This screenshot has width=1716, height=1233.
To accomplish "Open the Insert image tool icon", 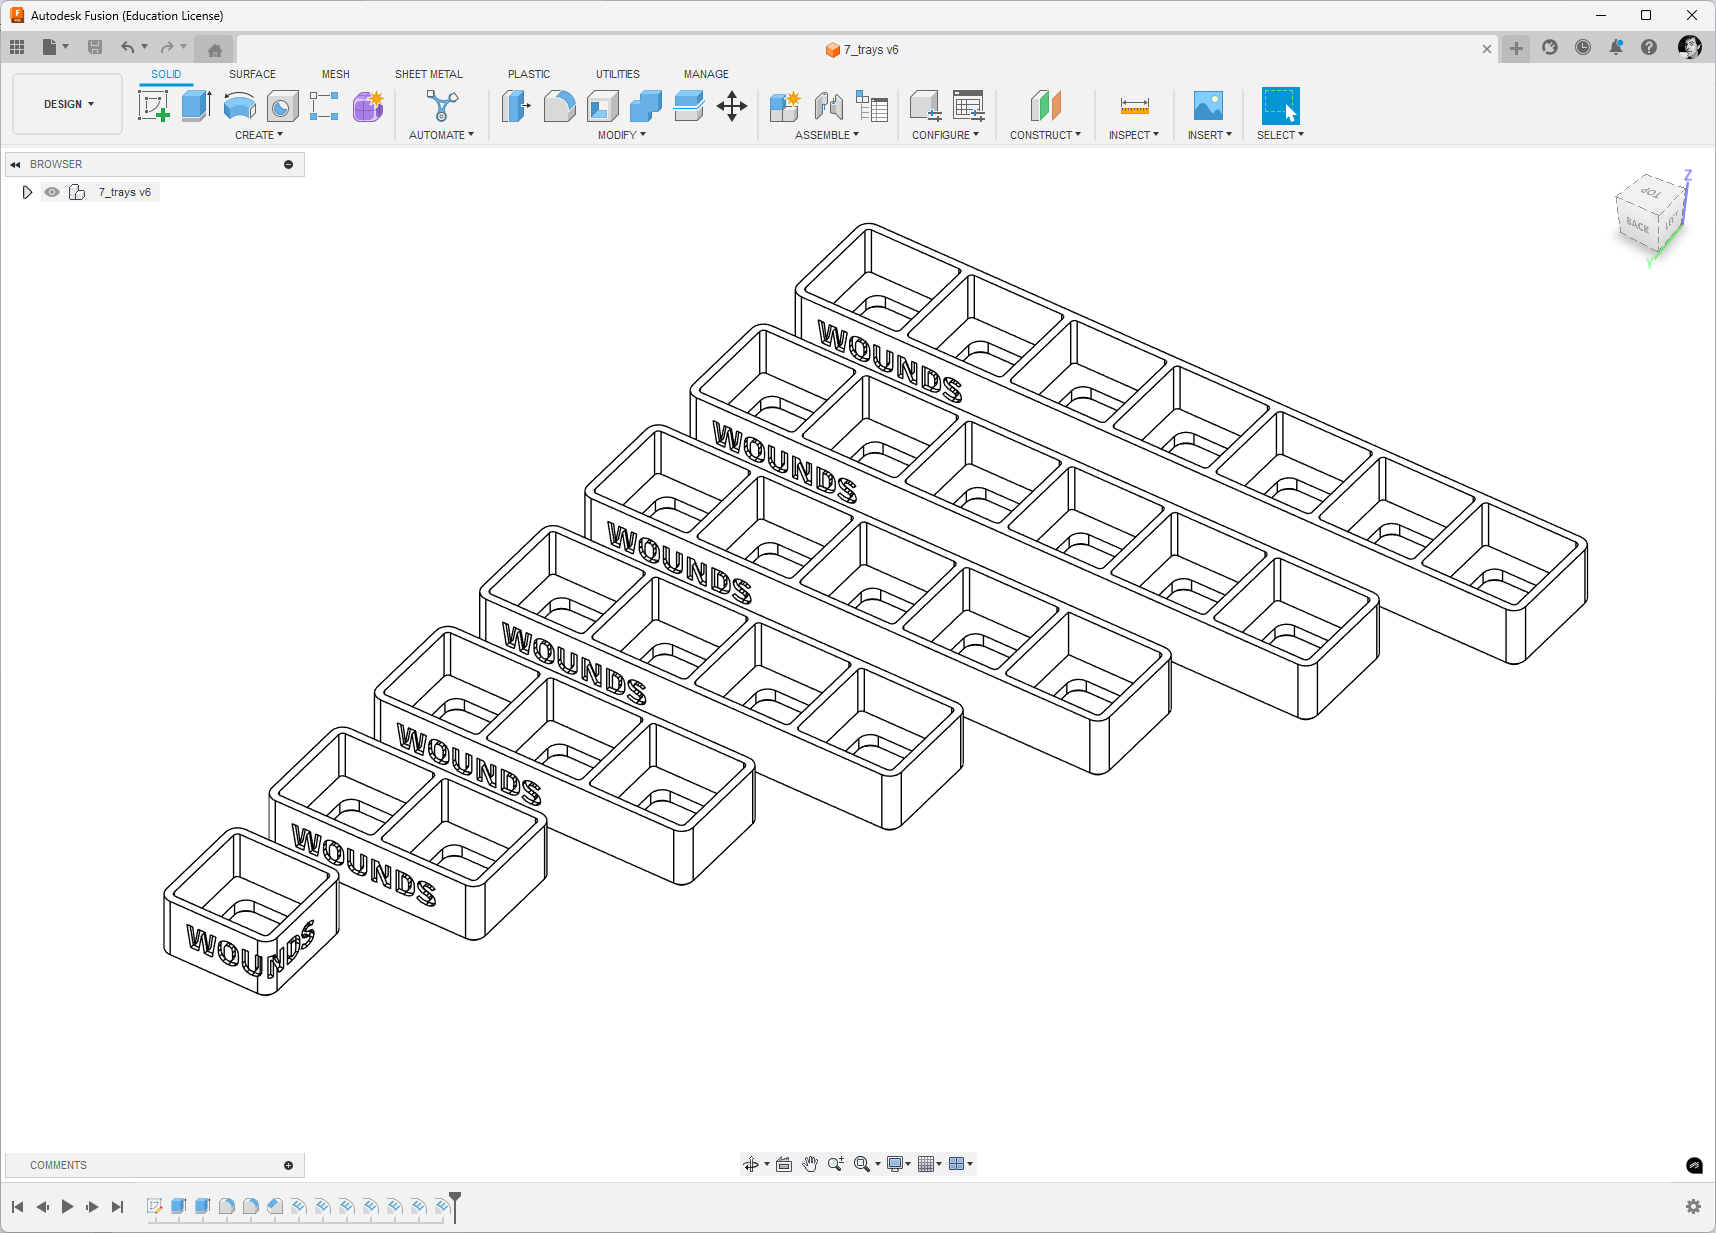I will (1208, 106).
